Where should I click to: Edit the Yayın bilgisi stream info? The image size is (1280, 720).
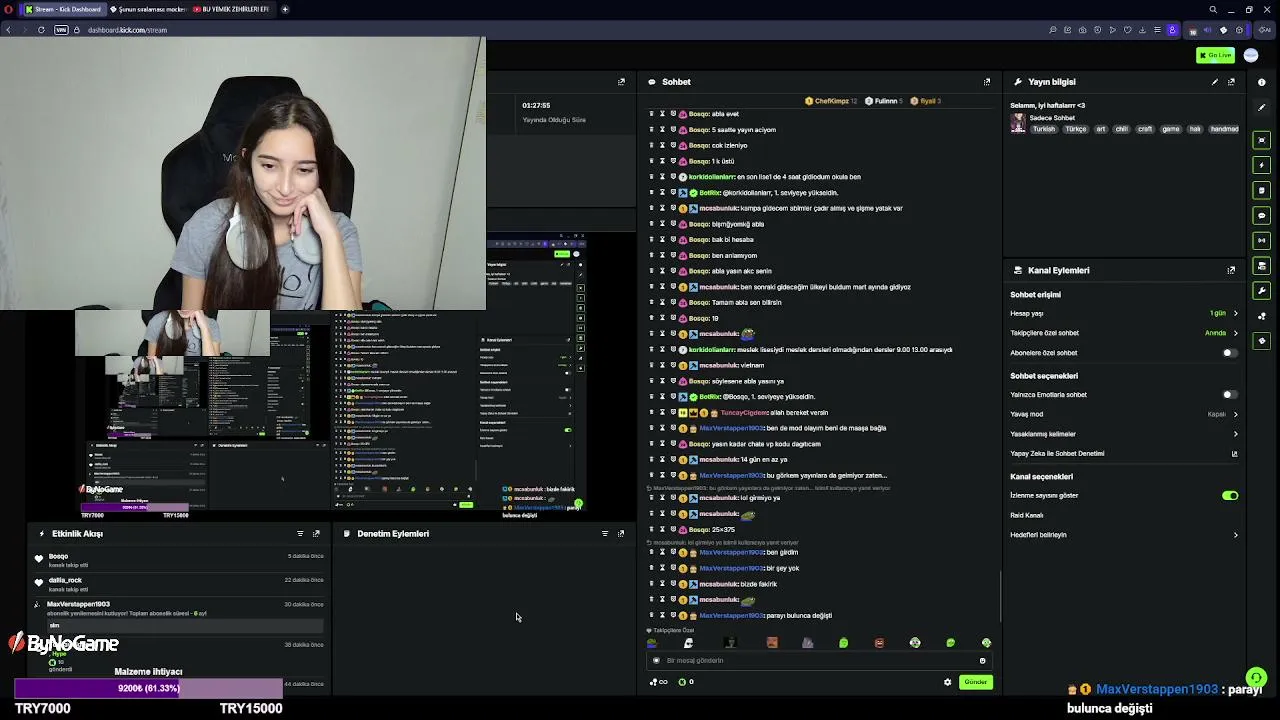1215,82
